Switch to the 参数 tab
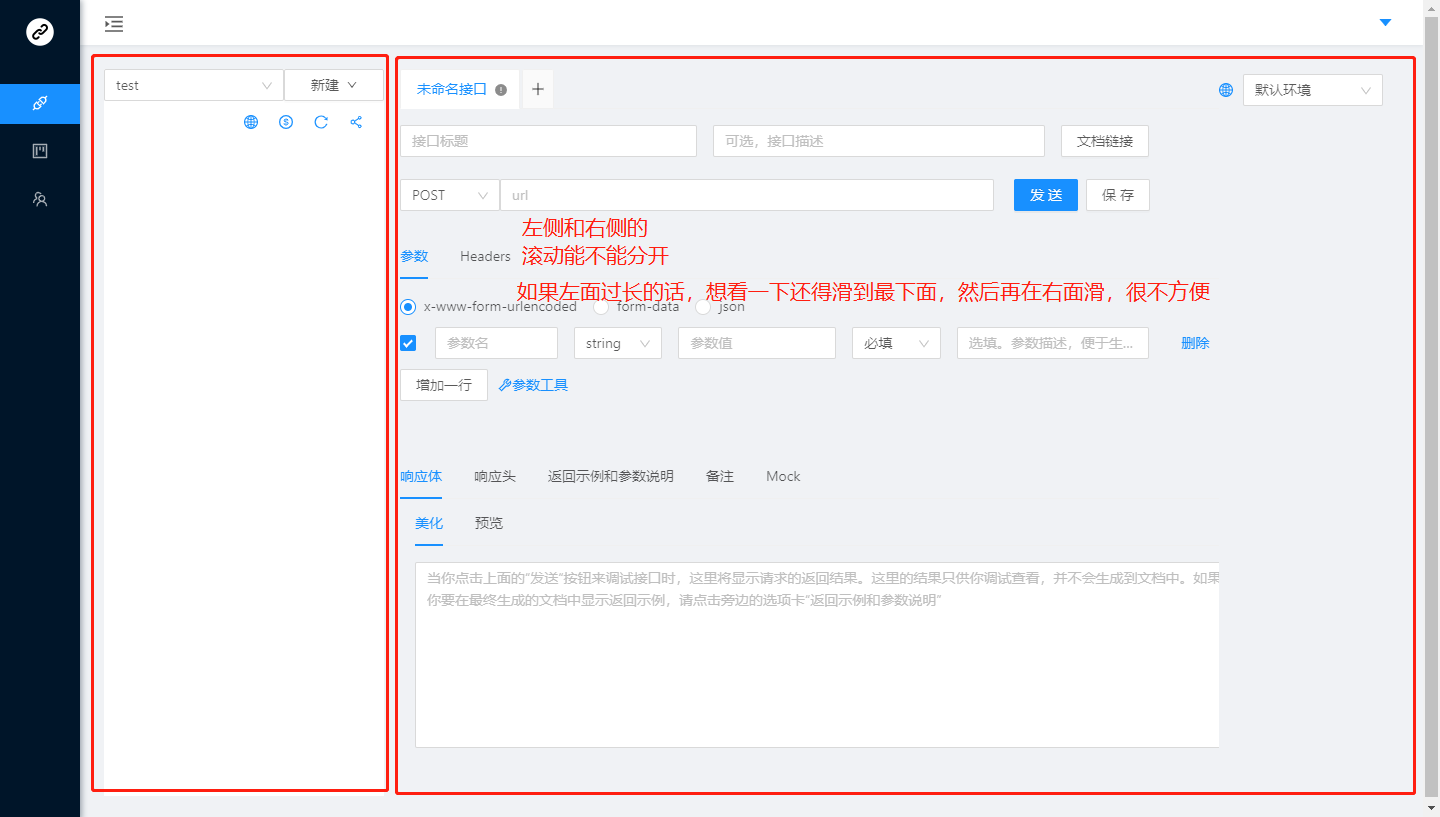The image size is (1440, 817). pyautogui.click(x=414, y=256)
